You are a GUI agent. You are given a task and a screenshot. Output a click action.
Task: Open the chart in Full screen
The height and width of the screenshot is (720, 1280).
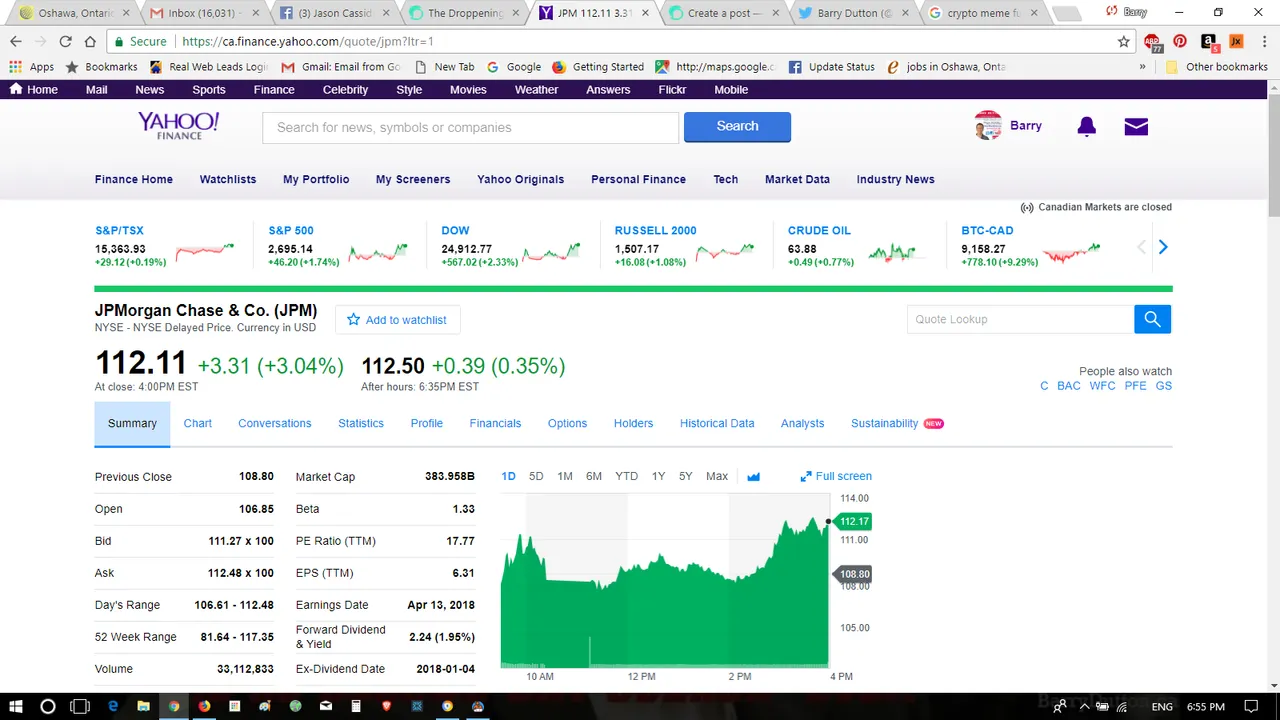(x=836, y=476)
